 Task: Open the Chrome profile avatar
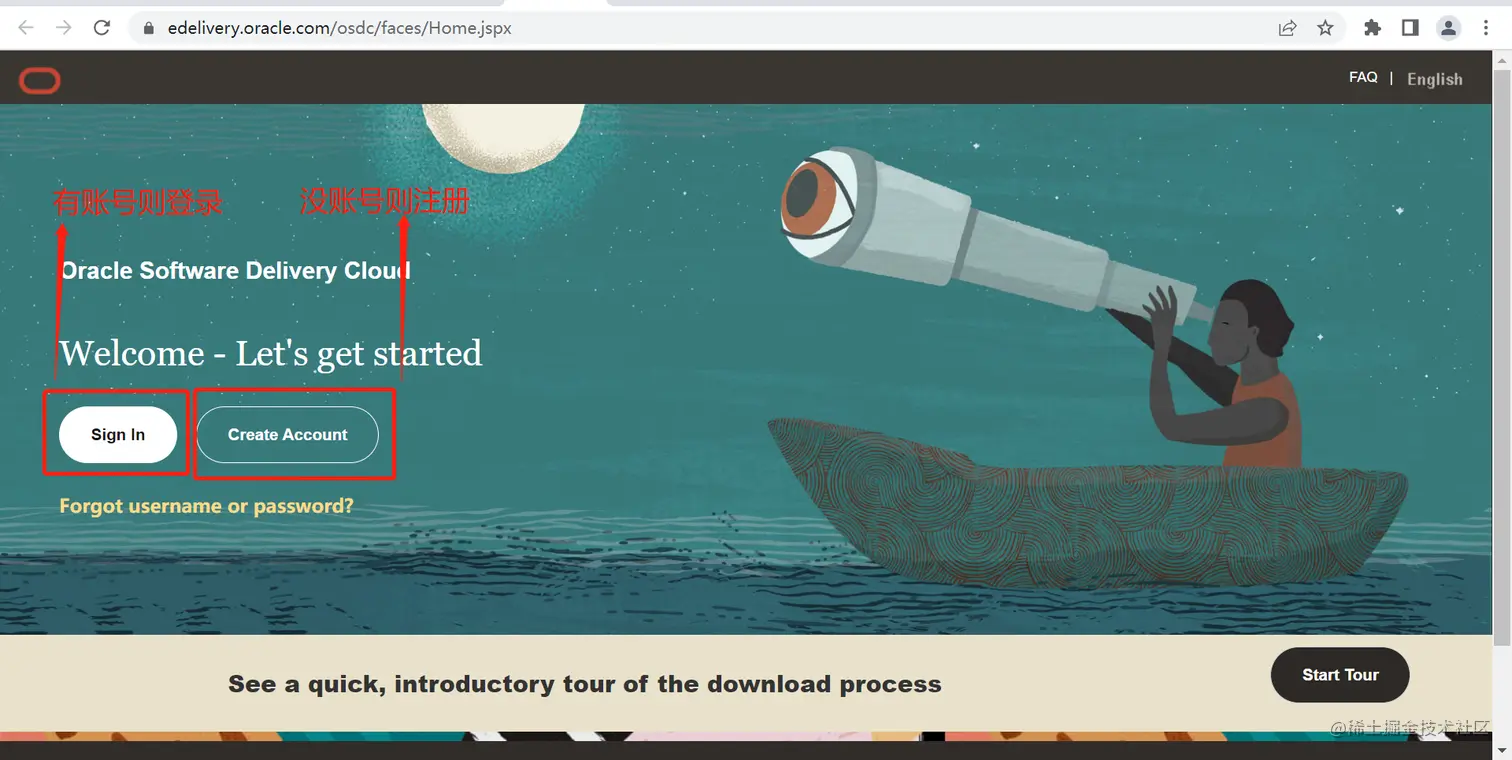(1448, 28)
